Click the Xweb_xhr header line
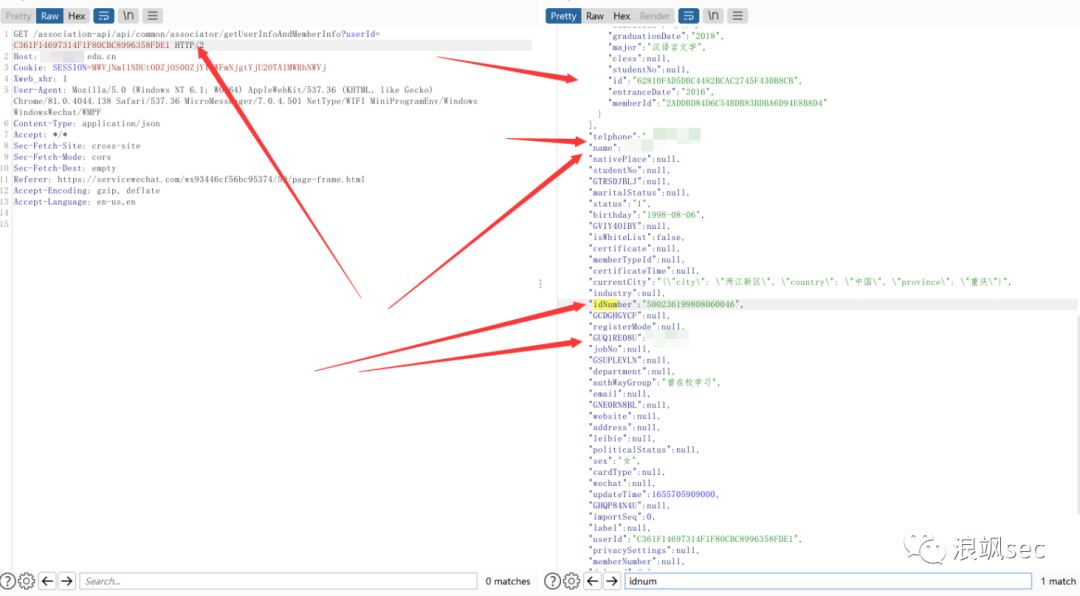This screenshot has width=1080, height=596. 40,79
